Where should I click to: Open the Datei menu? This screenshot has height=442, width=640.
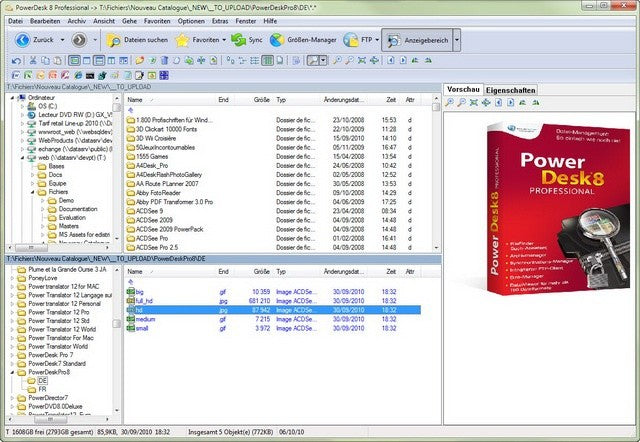pos(16,21)
